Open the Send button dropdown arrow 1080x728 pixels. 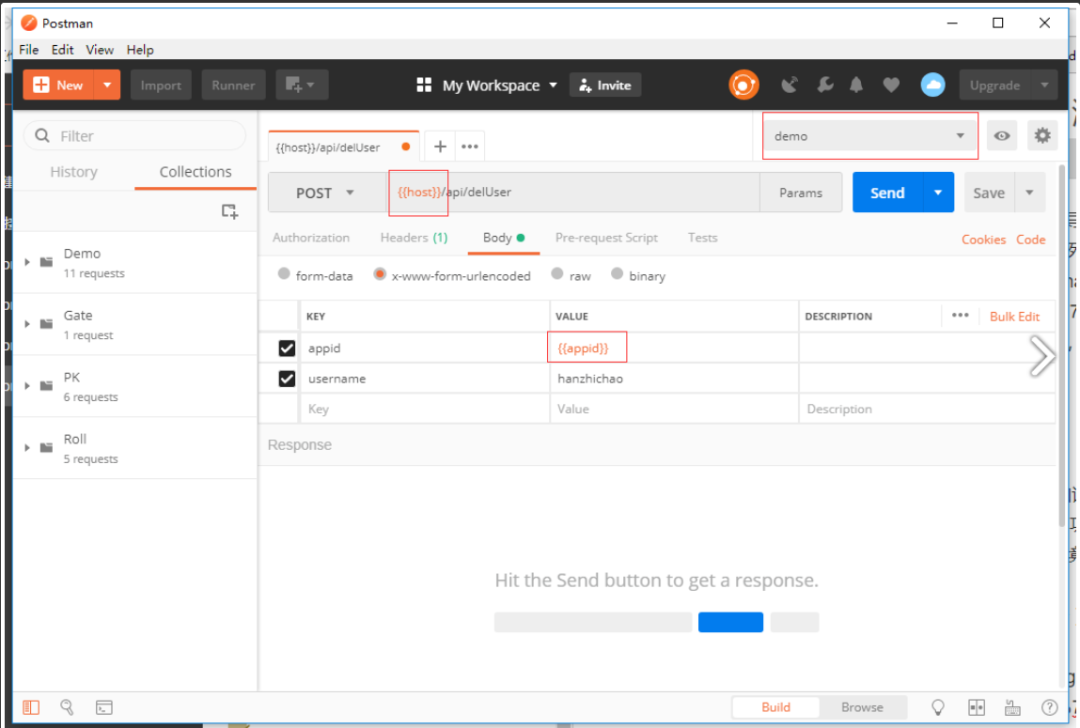click(x=938, y=193)
